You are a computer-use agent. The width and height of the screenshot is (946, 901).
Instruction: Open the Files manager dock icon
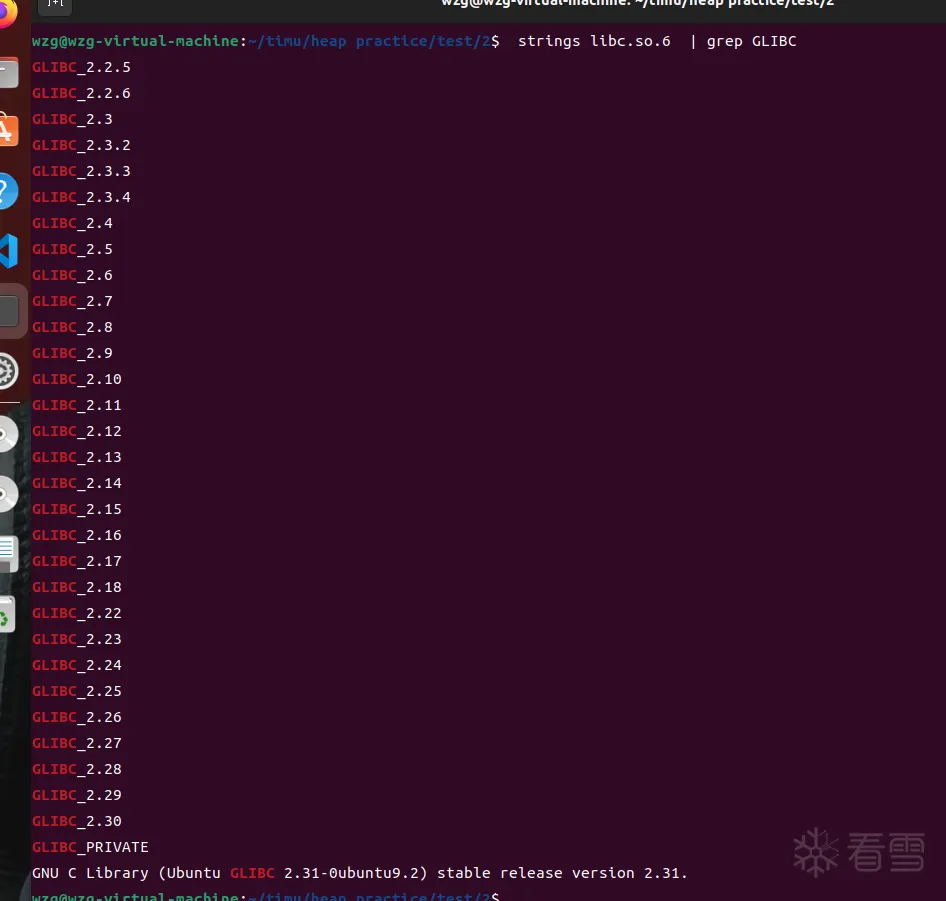[x=8, y=72]
